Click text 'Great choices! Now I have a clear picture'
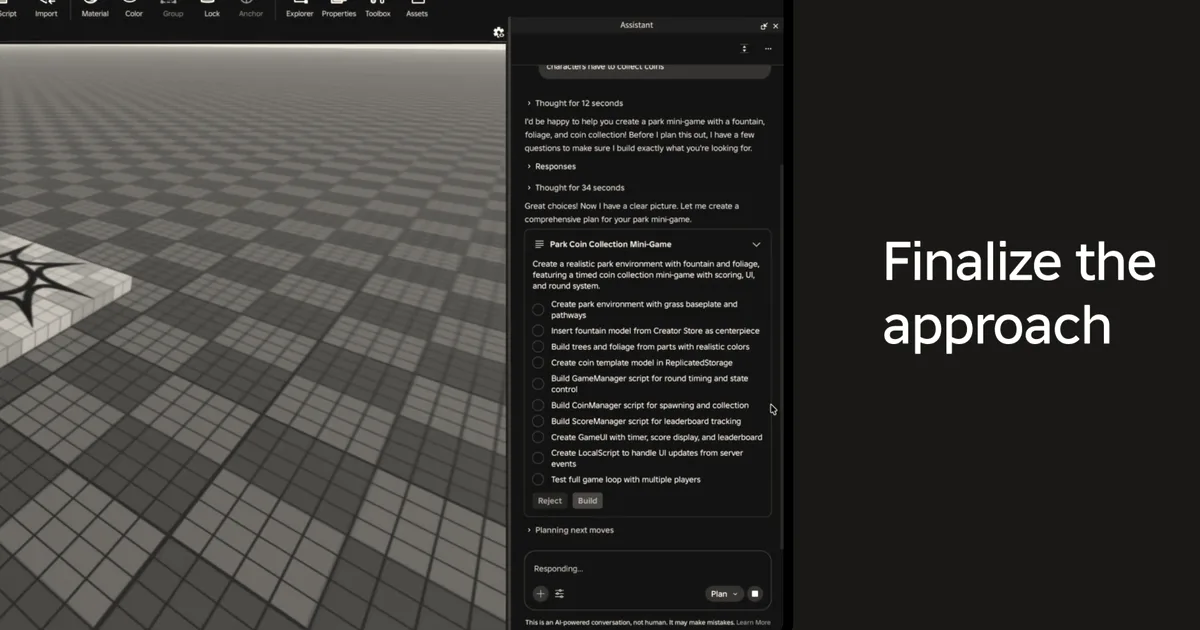The width and height of the screenshot is (1200, 630). 632,213
